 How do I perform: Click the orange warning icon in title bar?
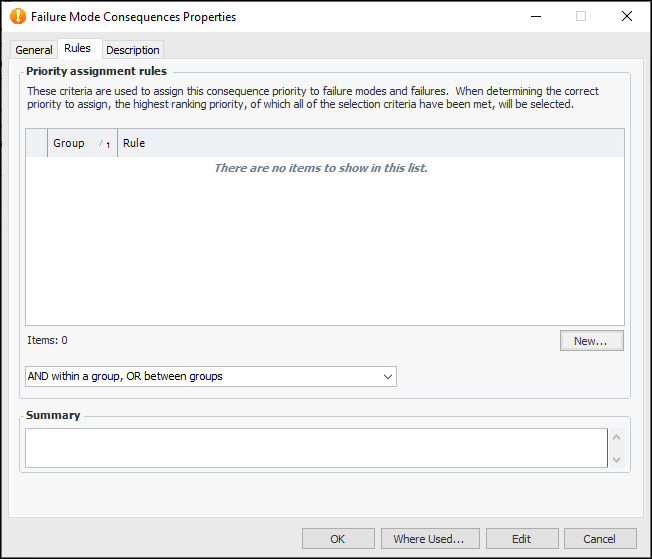pyautogui.click(x=18, y=17)
